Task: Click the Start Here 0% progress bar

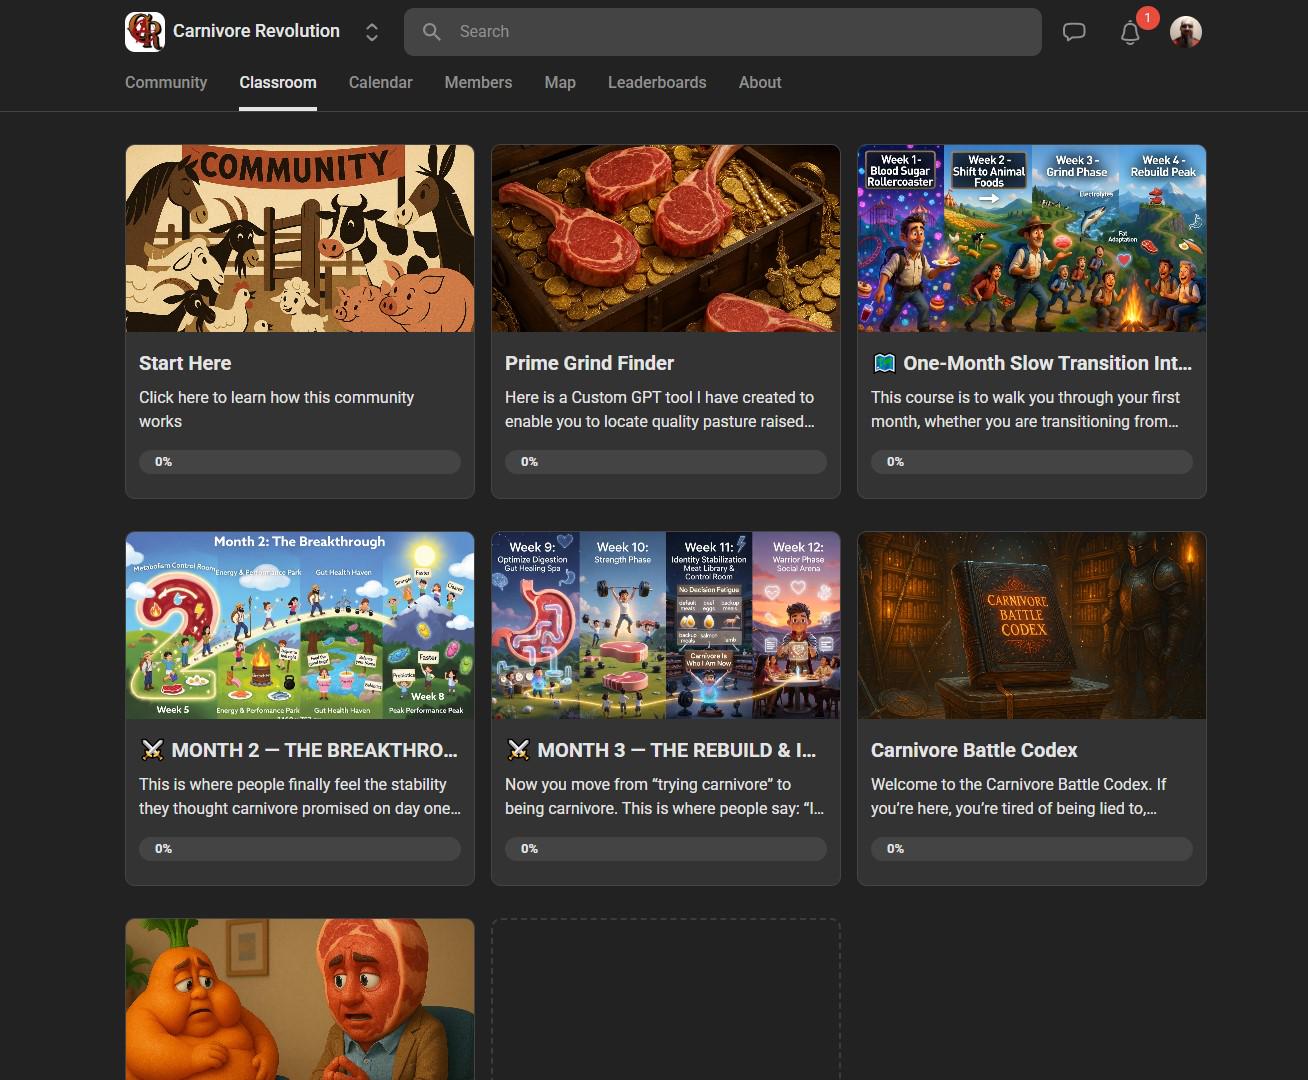Action: [300, 462]
